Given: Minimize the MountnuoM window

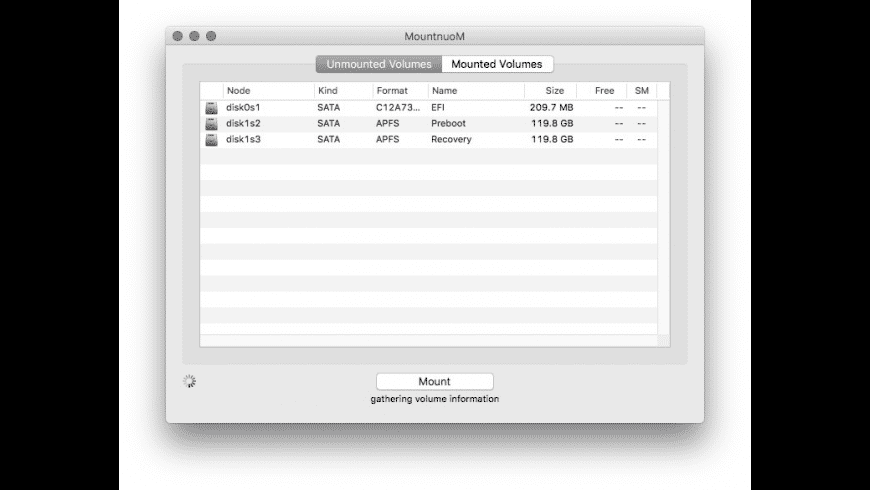Looking at the screenshot, I should 194,36.
